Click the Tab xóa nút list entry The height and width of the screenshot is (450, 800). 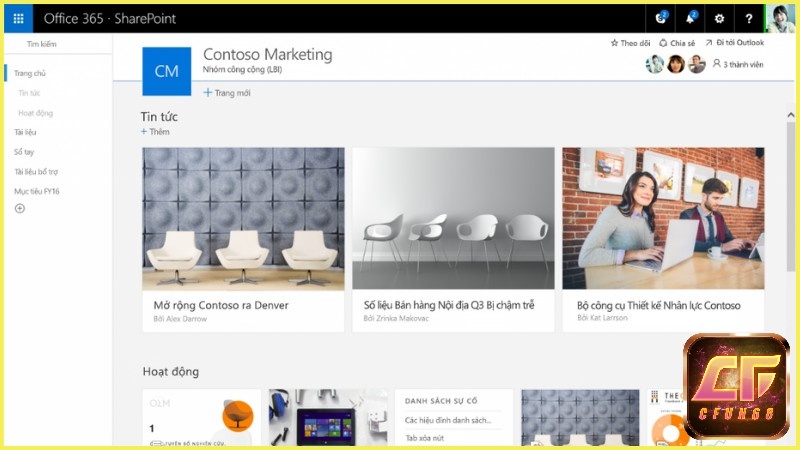[424, 438]
